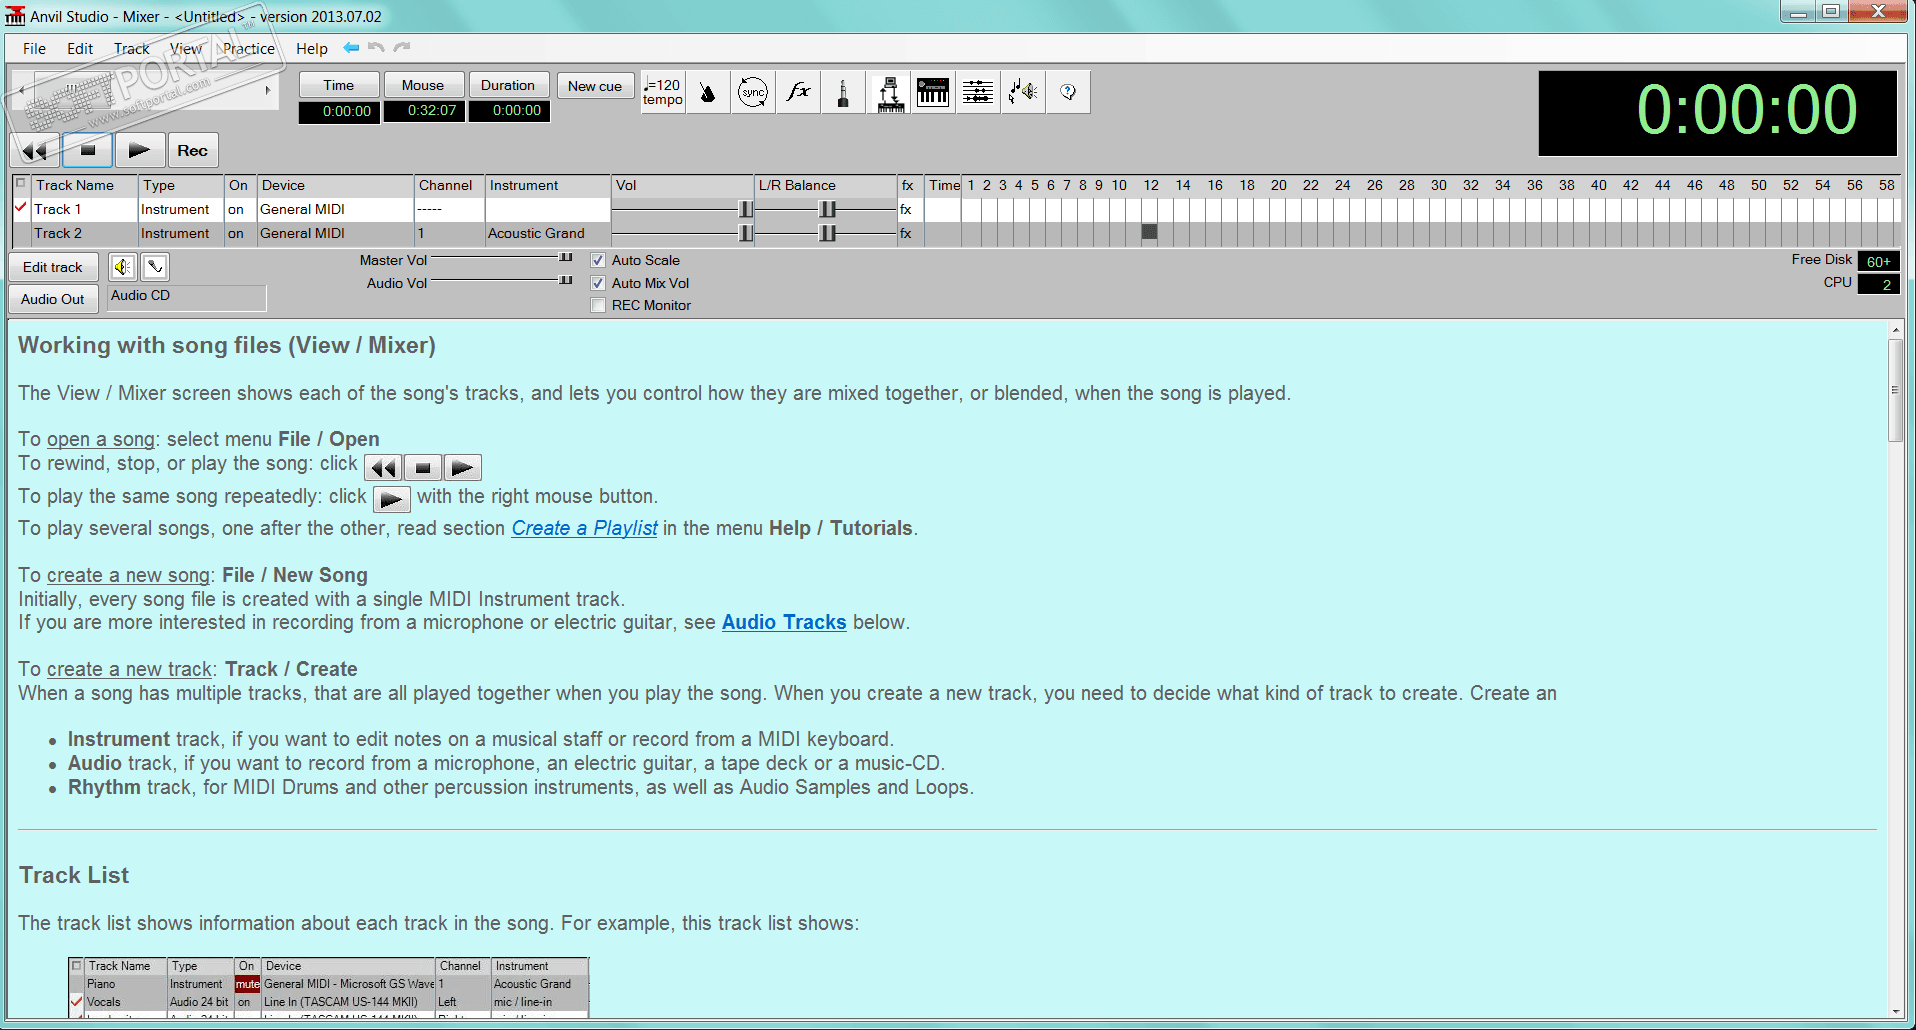This screenshot has height=1030, width=1916.
Task: Click the dark note block in Track 2 timeline
Action: tap(1150, 232)
